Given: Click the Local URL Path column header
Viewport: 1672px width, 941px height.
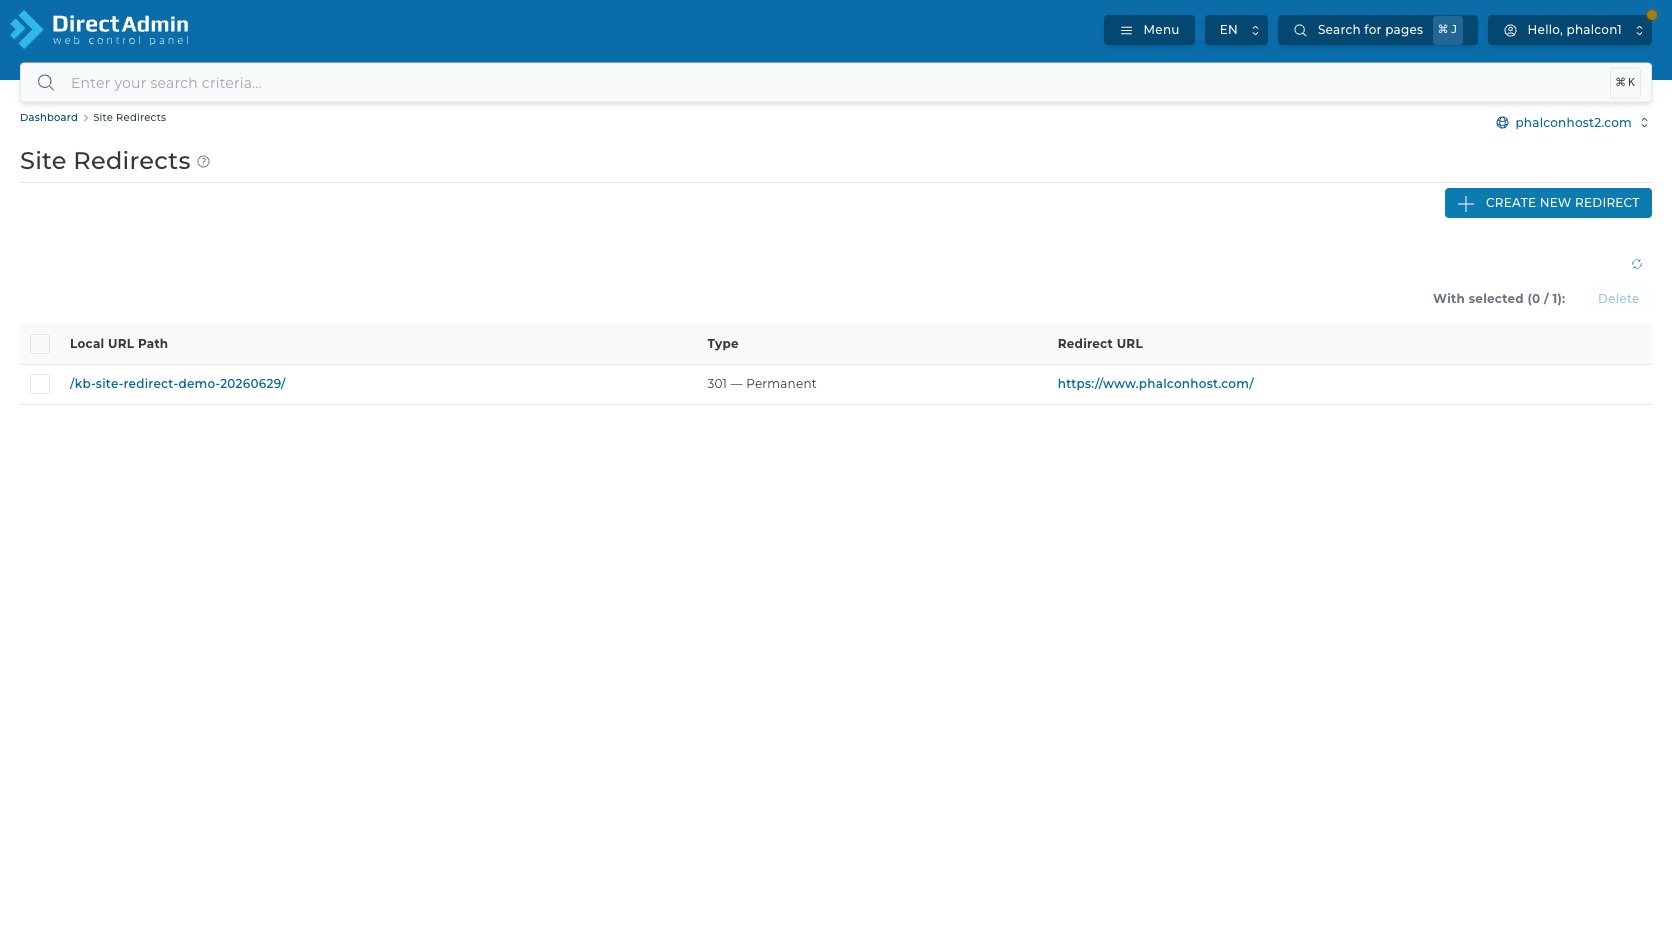Looking at the screenshot, I should [x=119, y=344].
